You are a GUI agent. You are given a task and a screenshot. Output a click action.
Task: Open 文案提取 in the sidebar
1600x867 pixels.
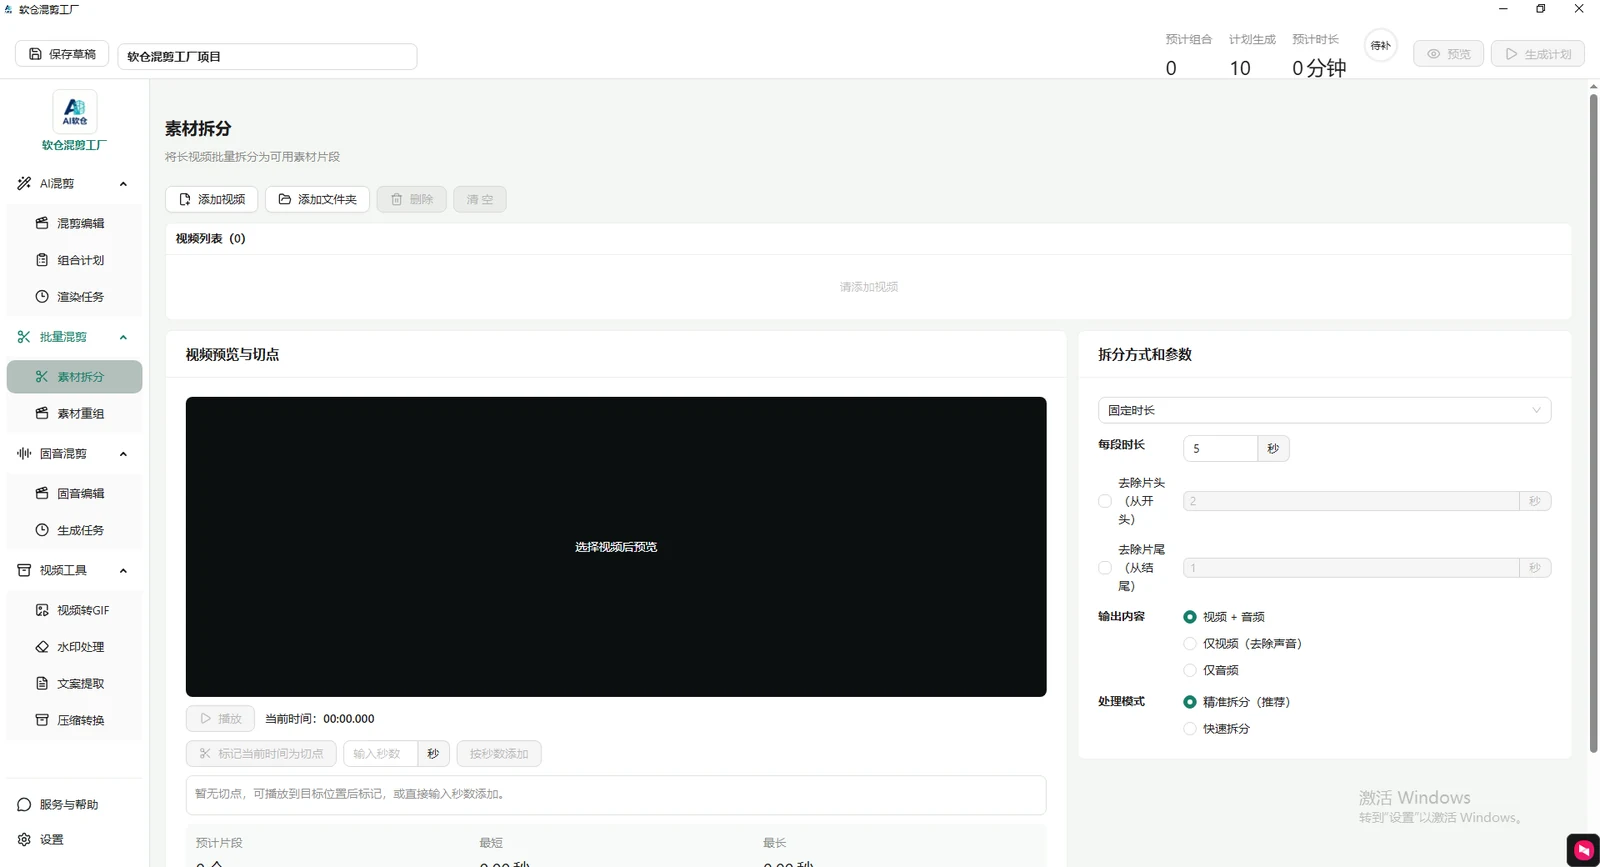tap(74, 684)
